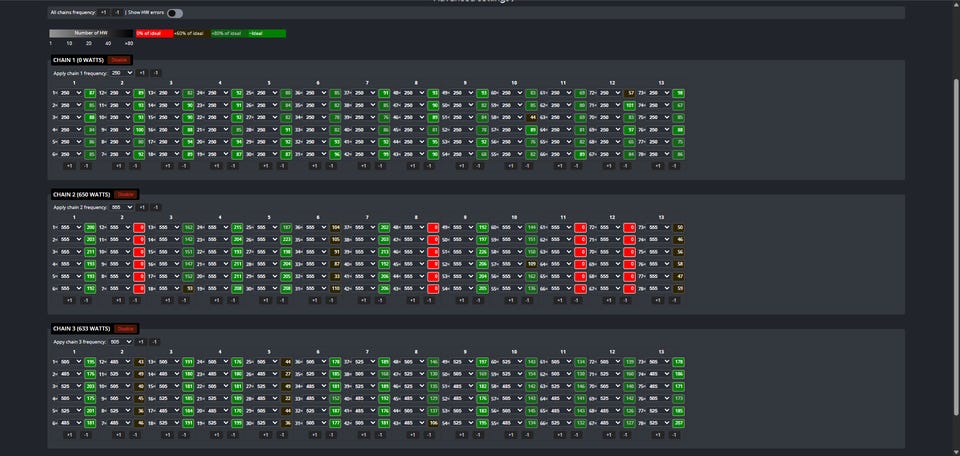Click -1 under column 1 of Chain 1

point(86,166)
